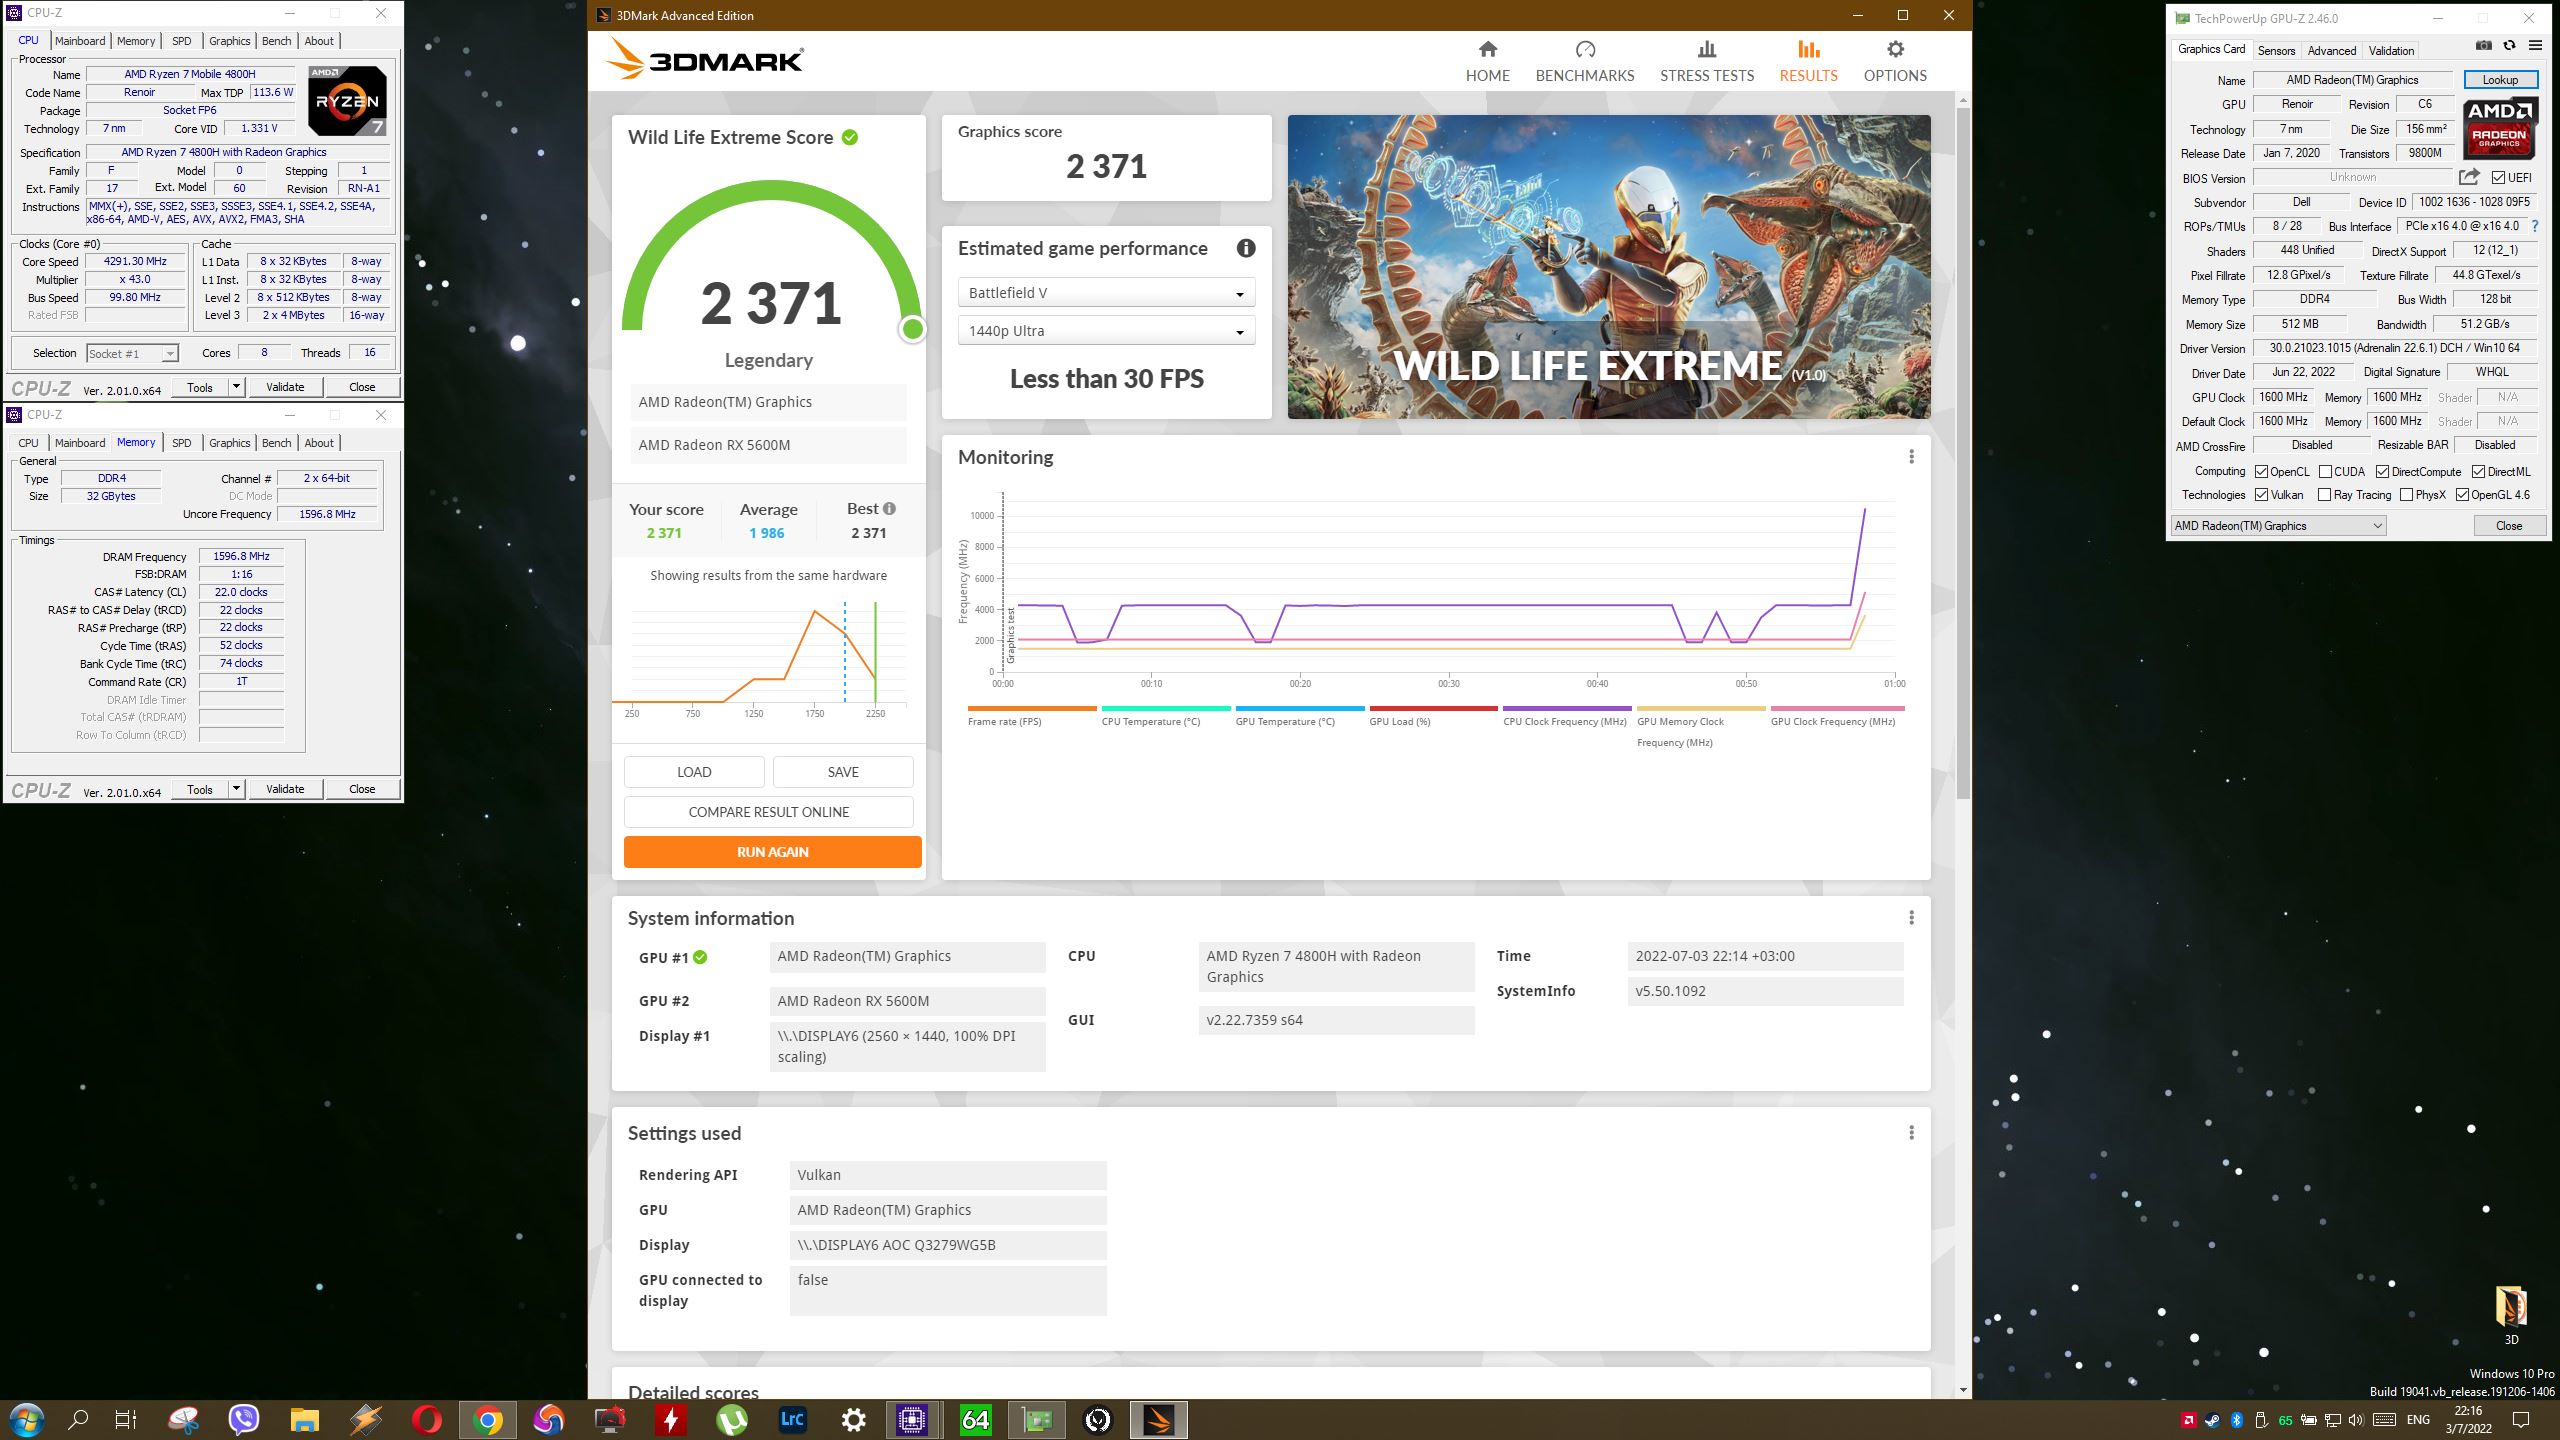Click the info icon beside Estimated game performance
The width and height of the screenshot is (2560, 1440).
click(1245, 248)
